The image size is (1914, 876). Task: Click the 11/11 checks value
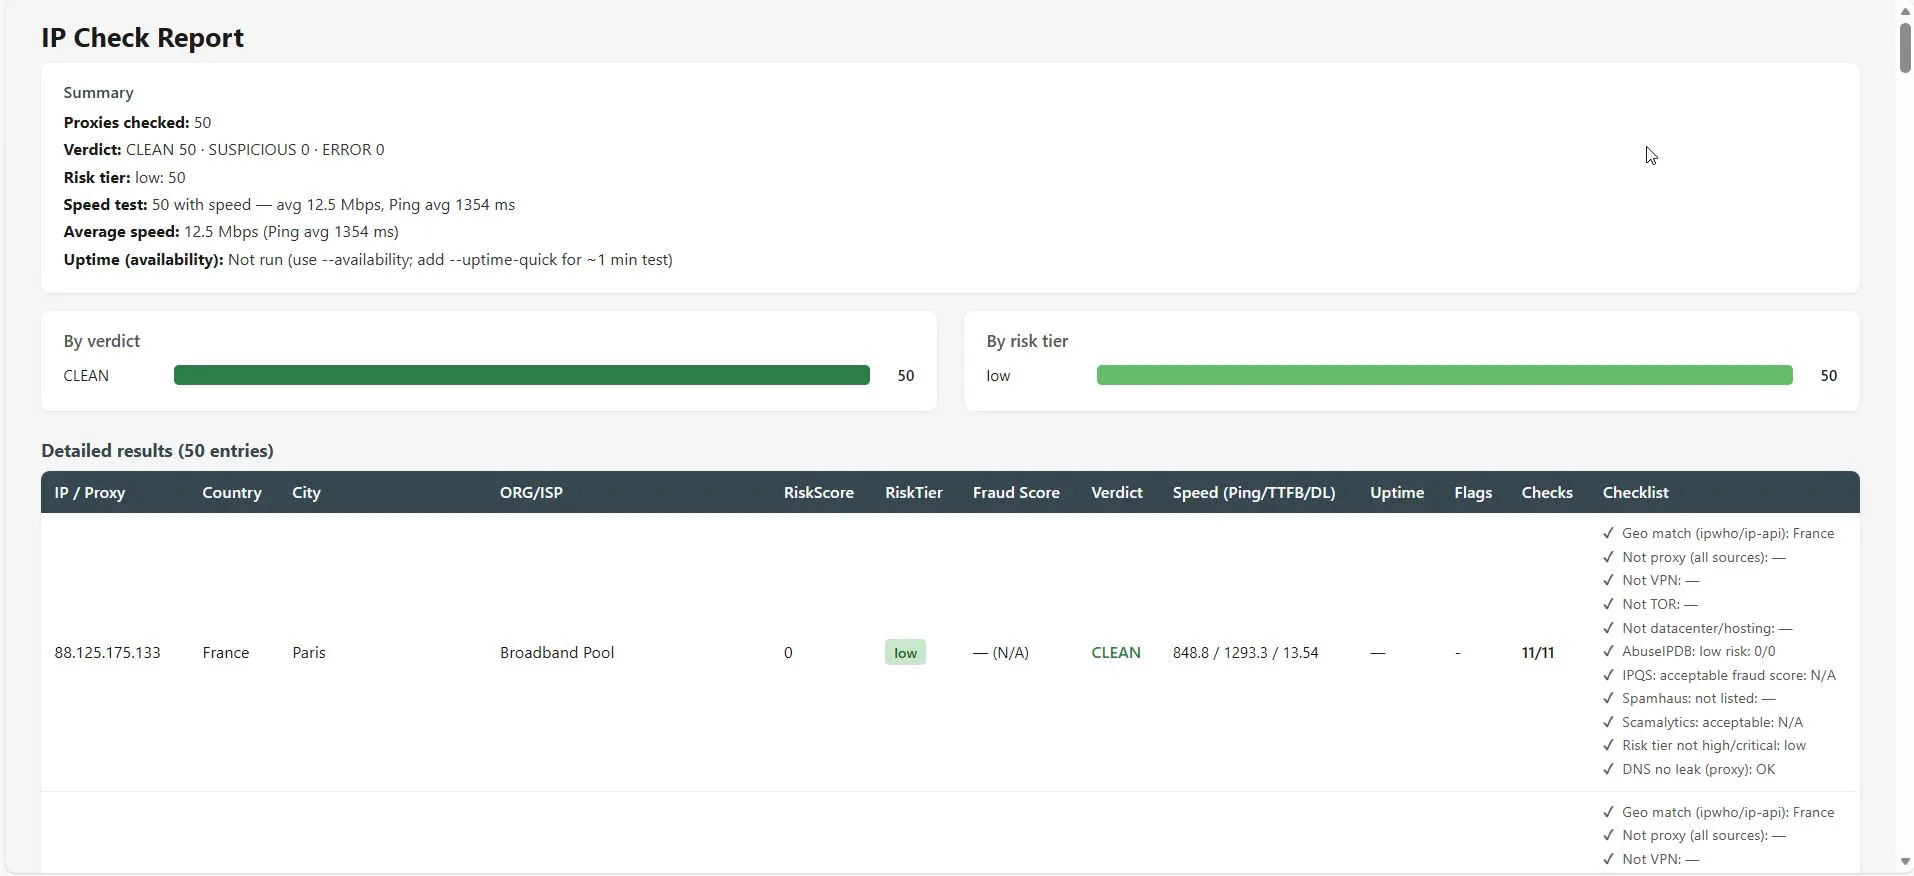click(1537, 652)
